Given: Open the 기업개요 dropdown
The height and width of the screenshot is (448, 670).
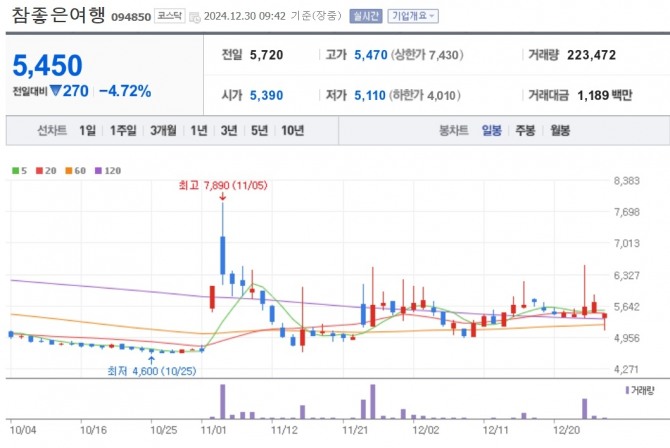Looking at the screenshot, I should (413, 16).
